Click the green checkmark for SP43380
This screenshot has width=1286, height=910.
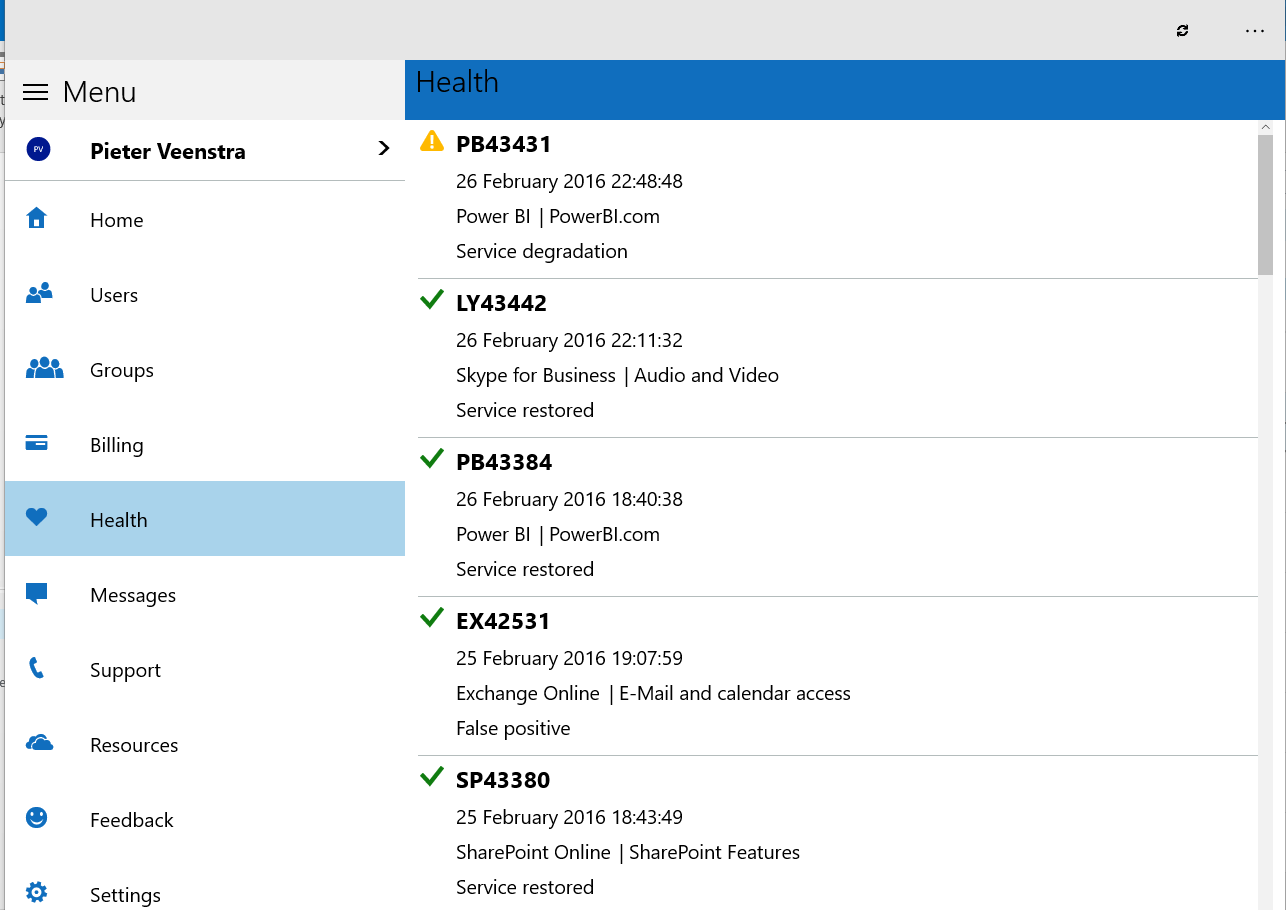pyautogui.click(x=432, y=776)
